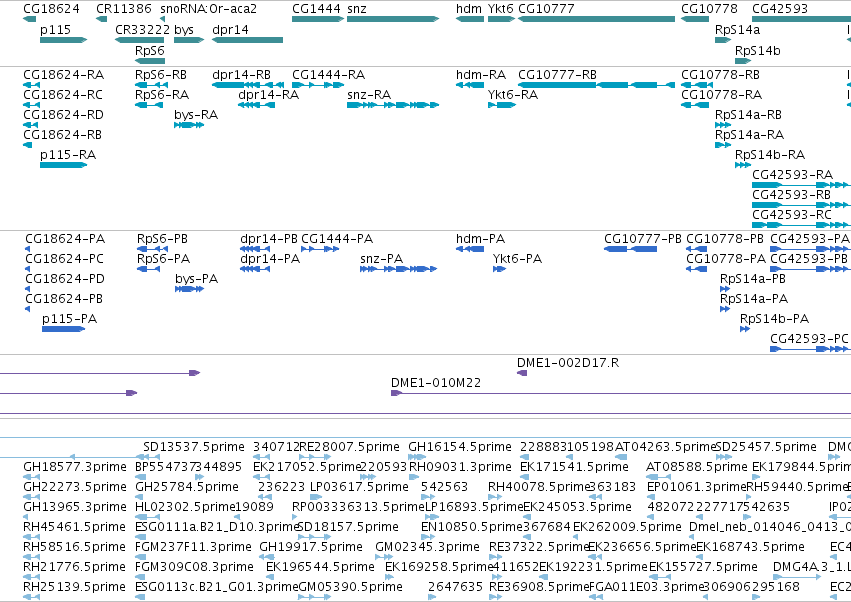This screenshot has height=602, width=851.
Task: Open EST SD18157.5prime label
Action: click(348, 527)
